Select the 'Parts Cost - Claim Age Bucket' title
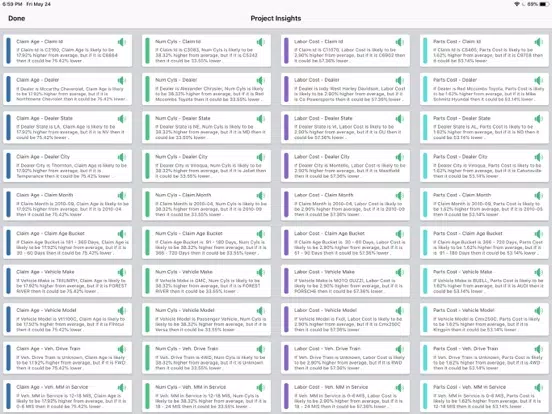552x414 pixels. pyautogui.click(x=468, y=233)
